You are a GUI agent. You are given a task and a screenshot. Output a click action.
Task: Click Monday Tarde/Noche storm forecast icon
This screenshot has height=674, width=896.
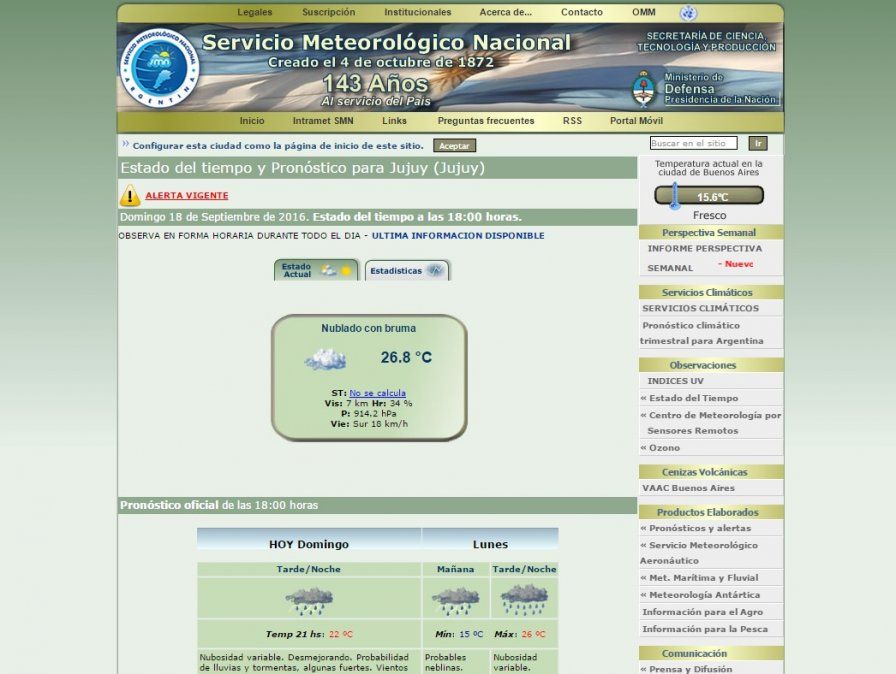[x=523, y=600]
